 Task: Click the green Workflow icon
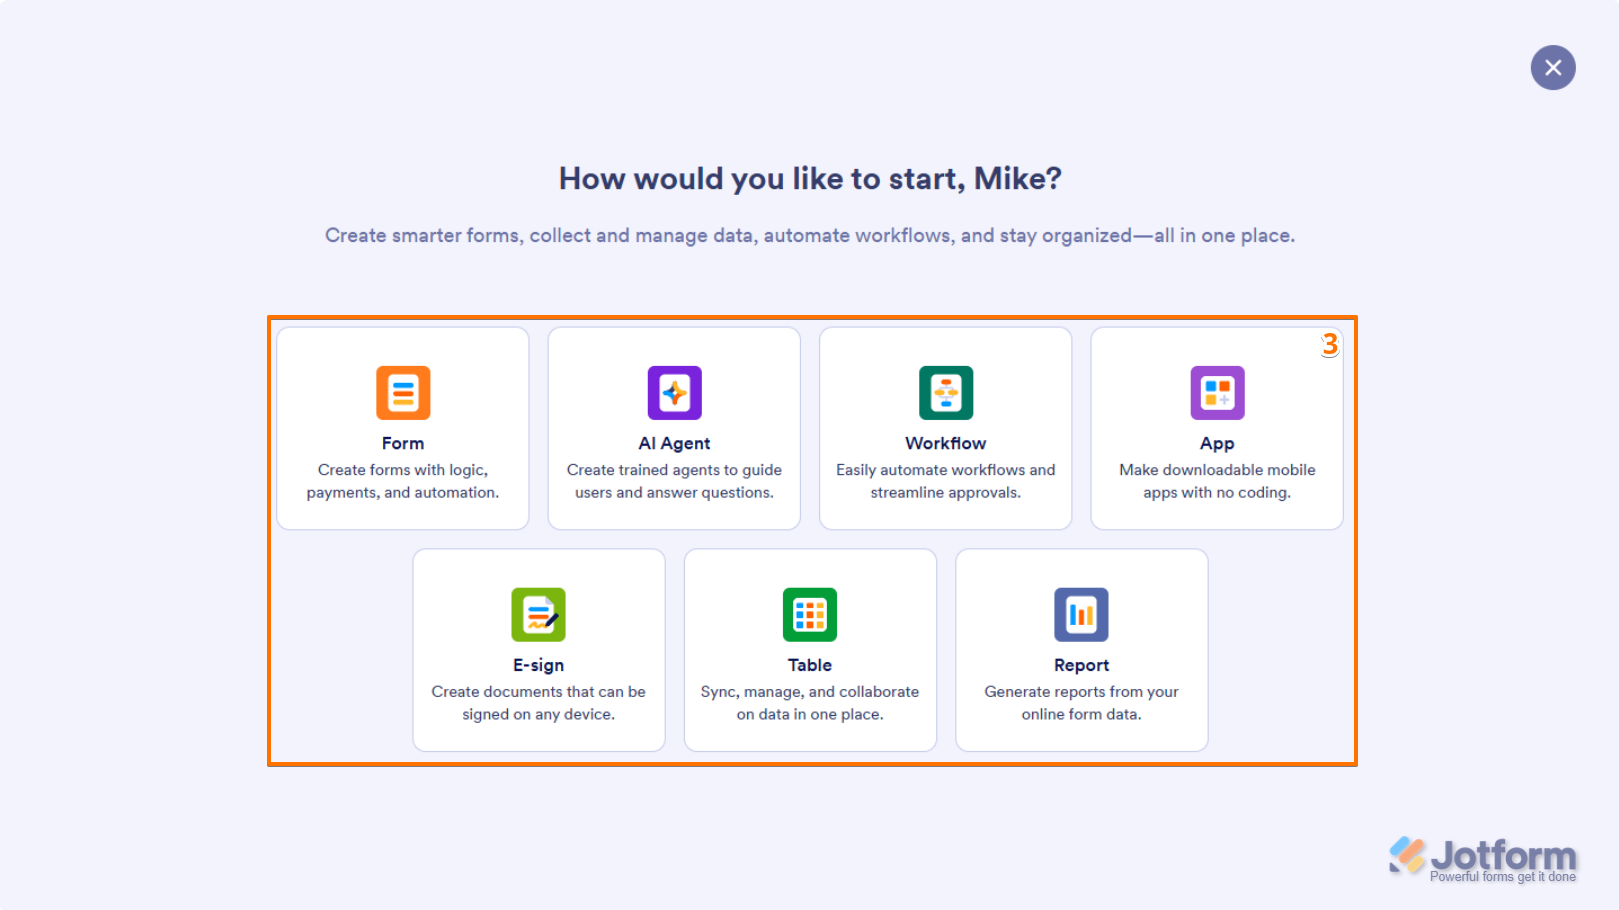pos(945,393)
